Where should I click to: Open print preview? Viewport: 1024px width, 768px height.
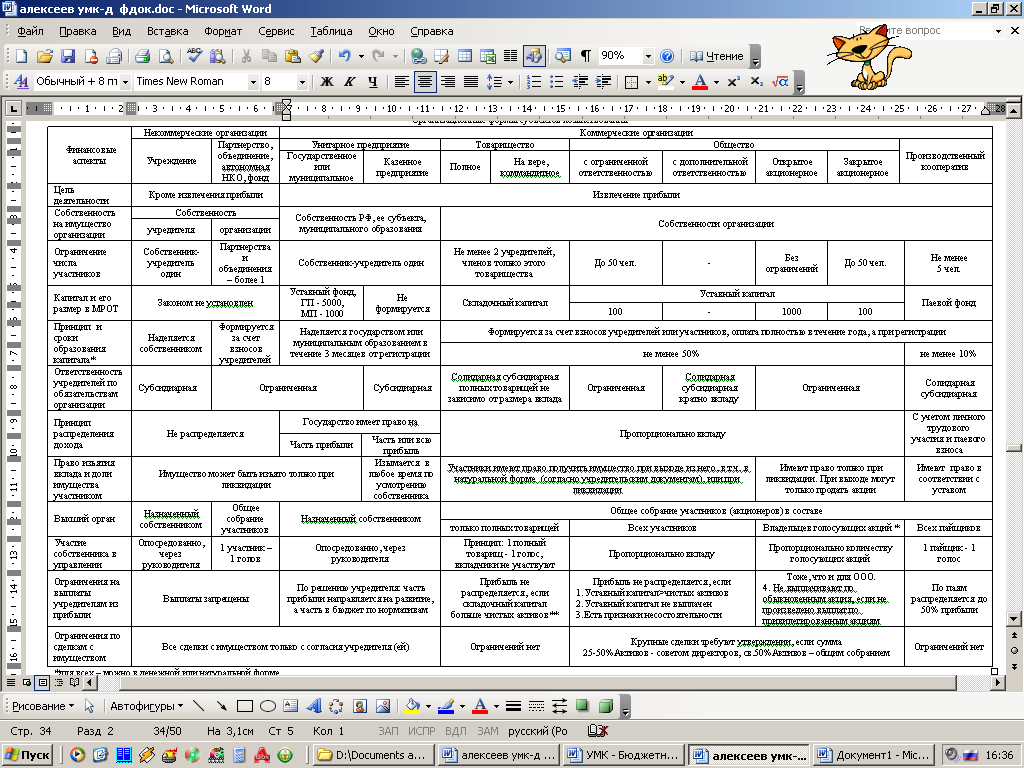point(166,56)
